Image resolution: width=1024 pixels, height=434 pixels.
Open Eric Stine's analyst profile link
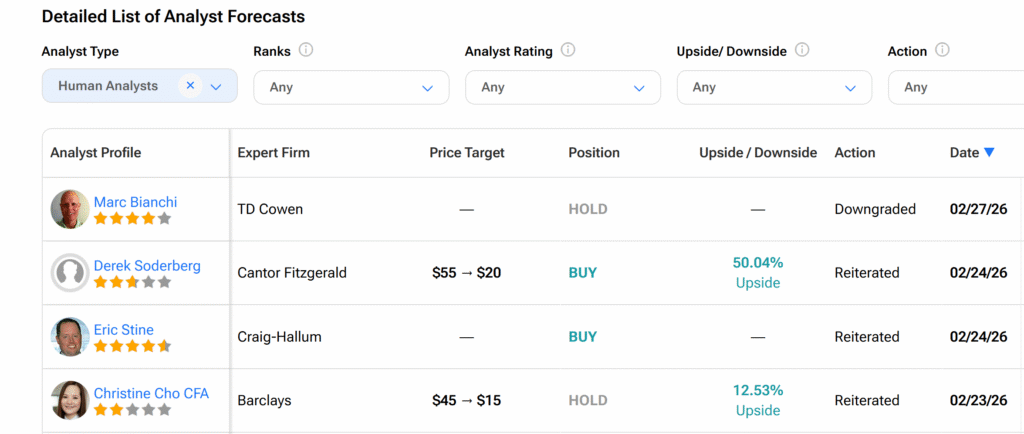coord(124,330)
